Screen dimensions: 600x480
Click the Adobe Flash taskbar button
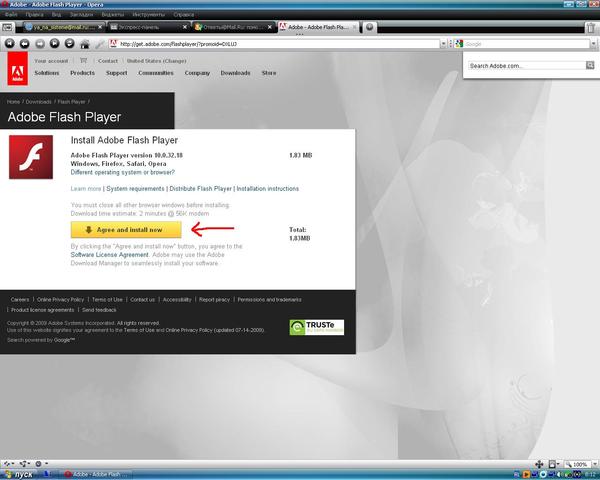tap(98, 475)
